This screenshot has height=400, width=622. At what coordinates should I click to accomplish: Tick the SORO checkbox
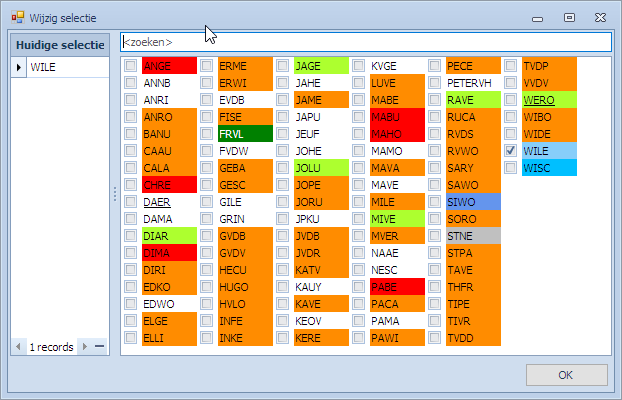pos(434,219)
